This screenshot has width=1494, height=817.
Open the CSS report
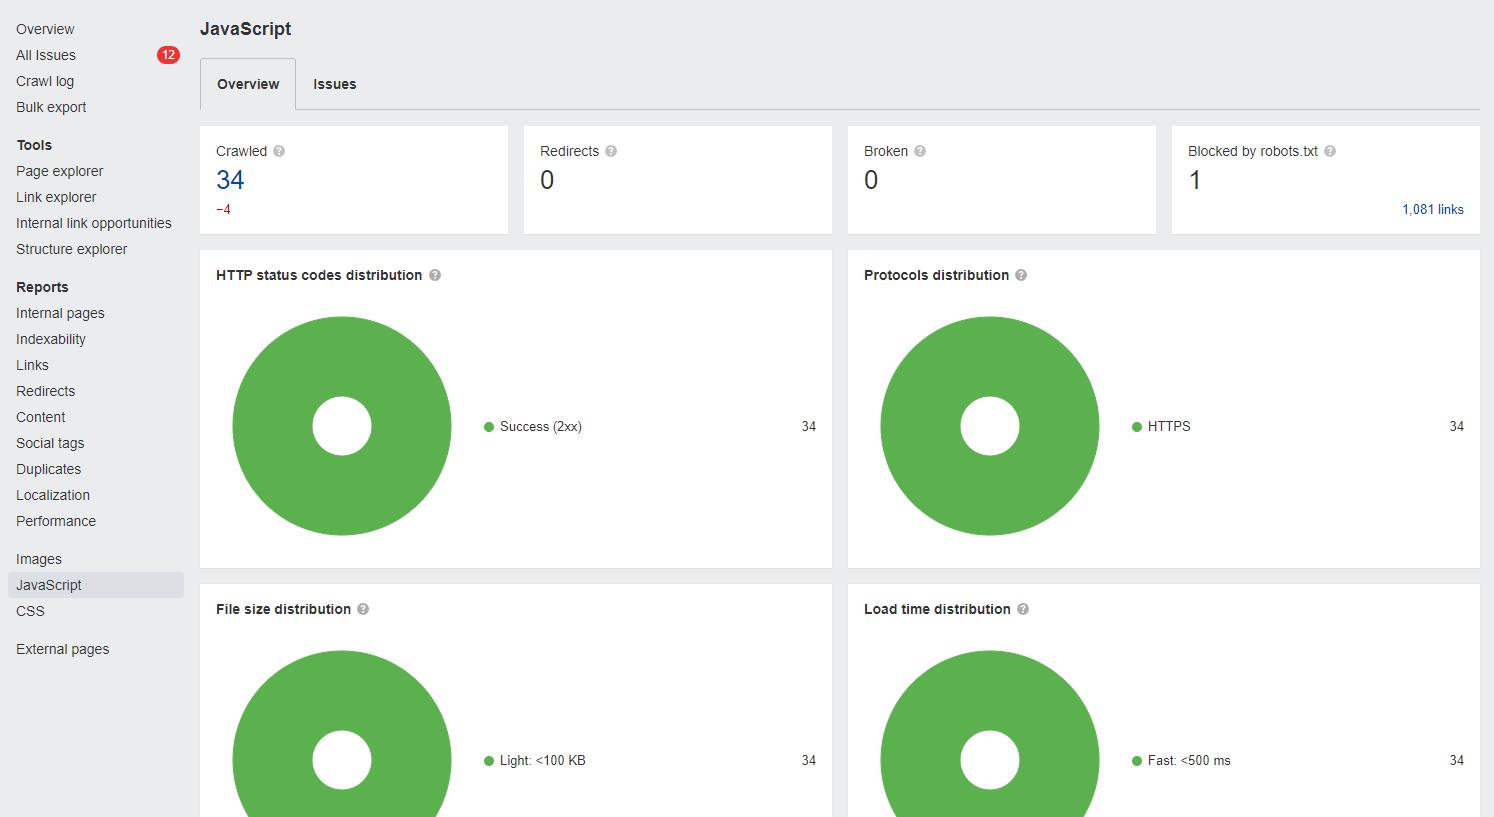[30, 611]
